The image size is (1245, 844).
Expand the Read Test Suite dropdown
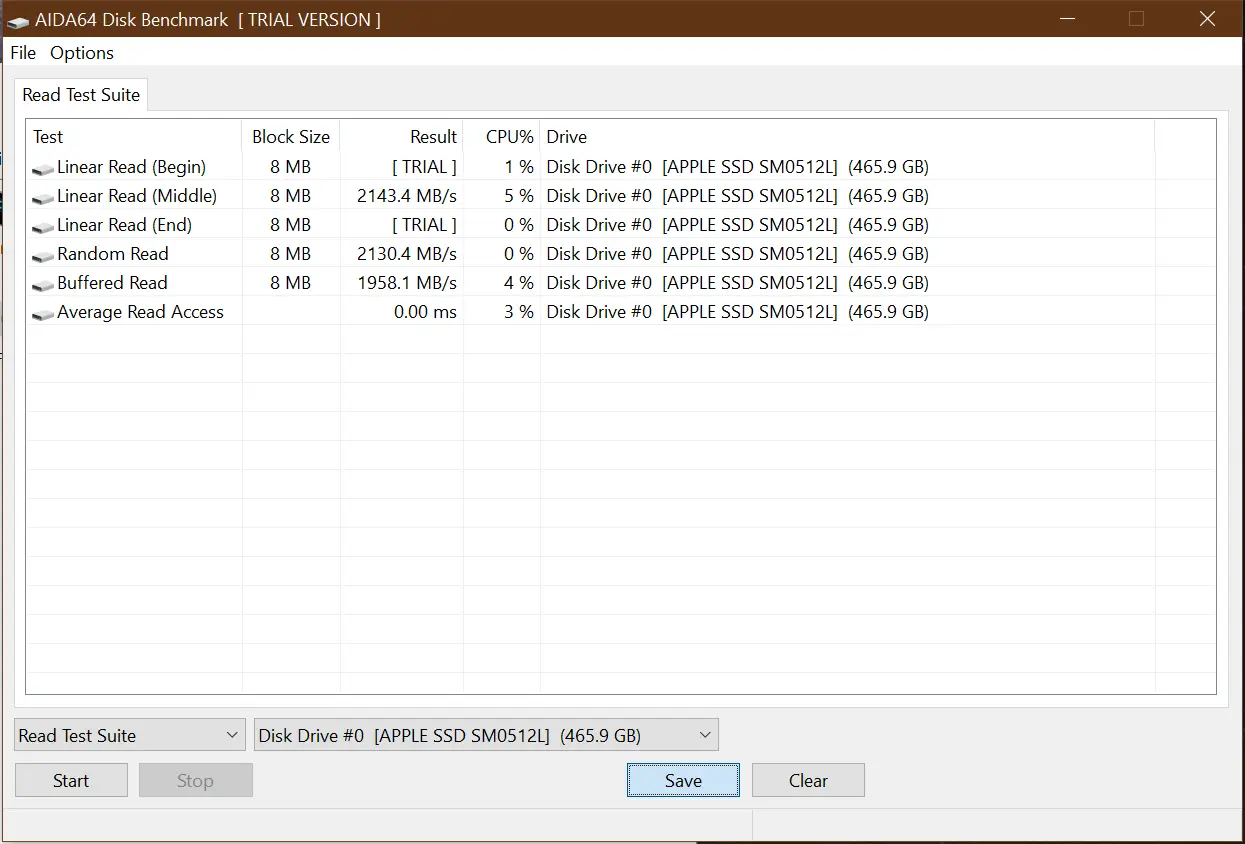click(130, 735)
